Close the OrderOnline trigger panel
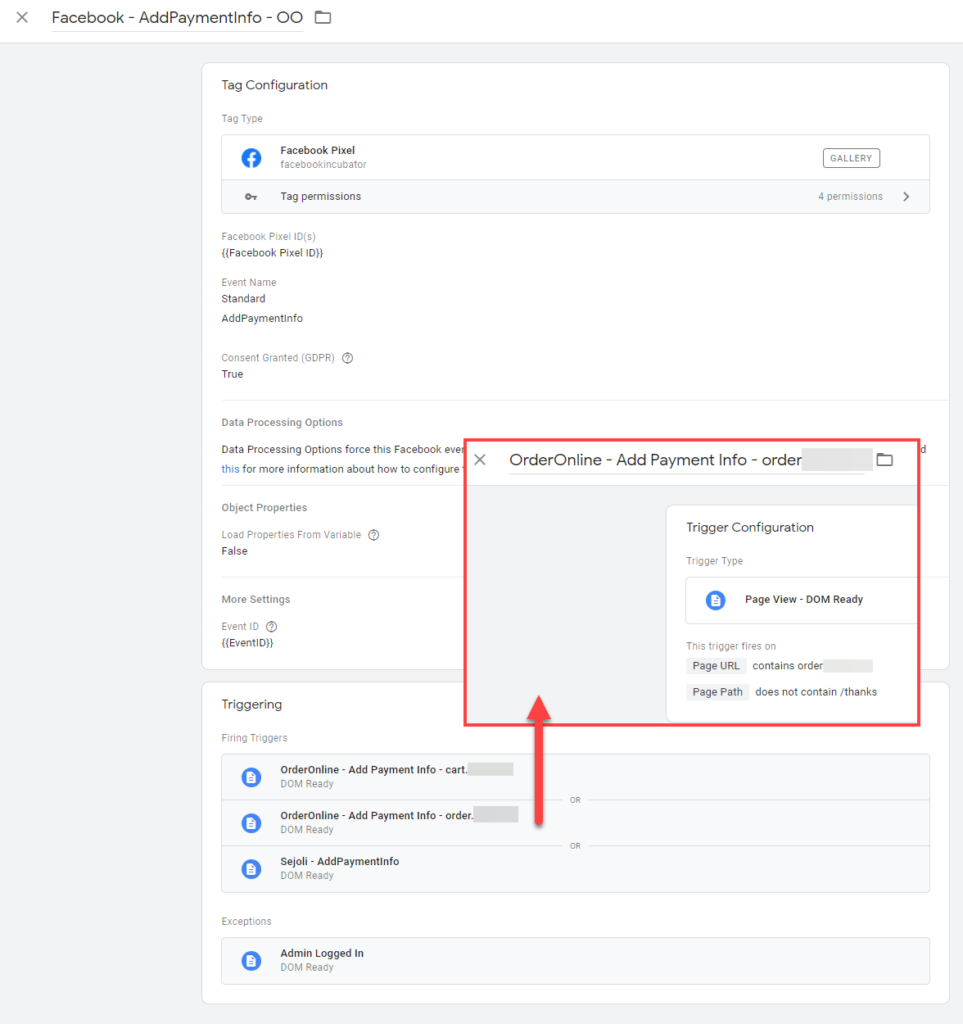 [480, 460]
